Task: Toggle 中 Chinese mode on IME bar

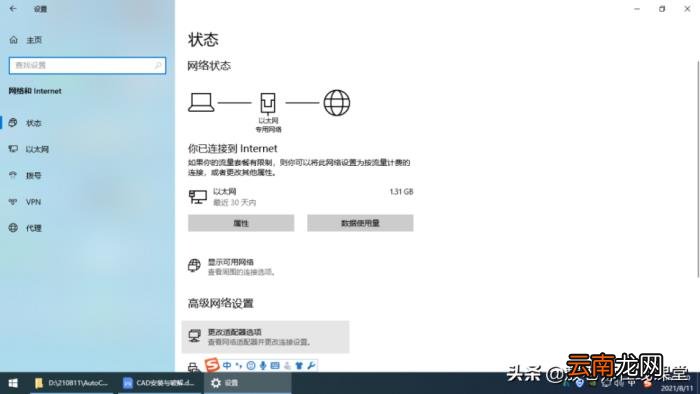Action: (x=227, y=365)
